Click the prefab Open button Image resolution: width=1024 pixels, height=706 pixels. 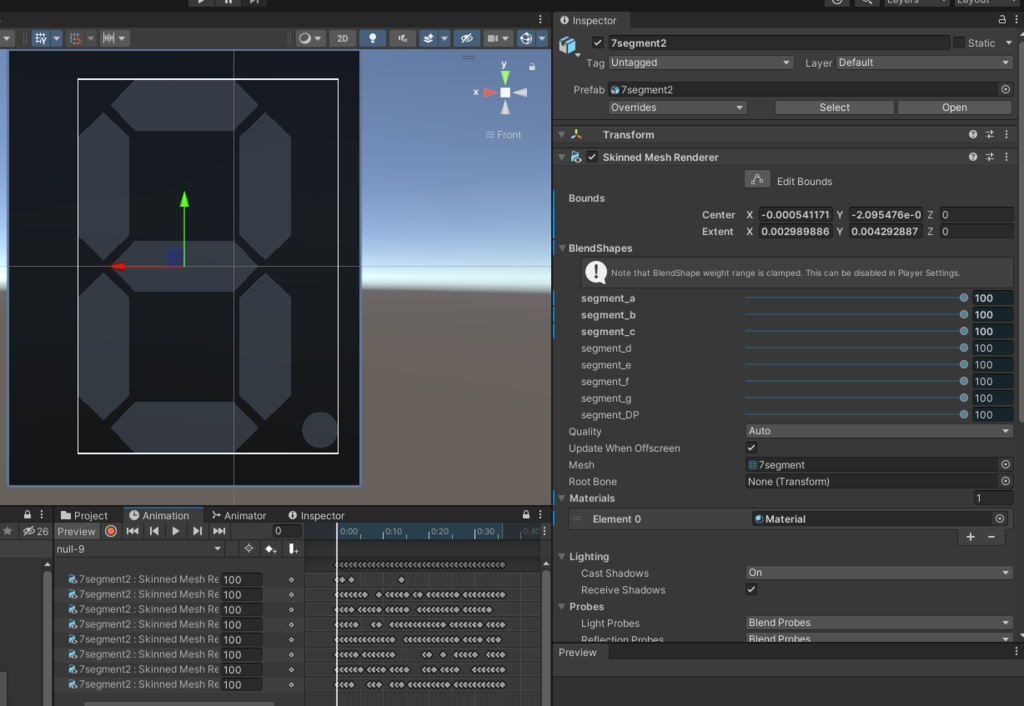[954, 107]
